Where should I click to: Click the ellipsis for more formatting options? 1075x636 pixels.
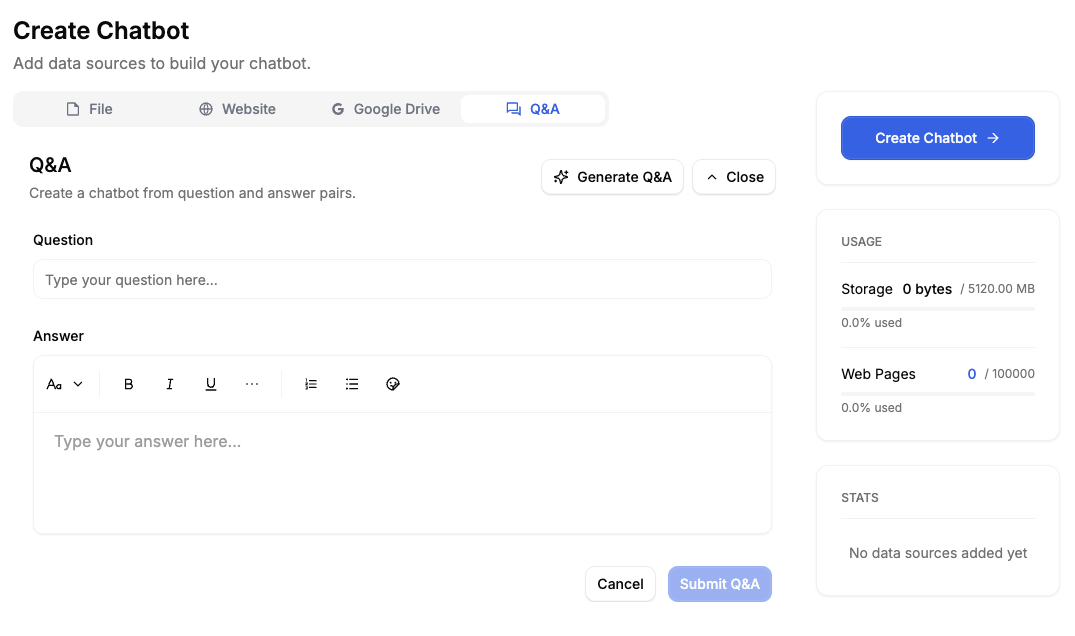(x=251, y=383)
